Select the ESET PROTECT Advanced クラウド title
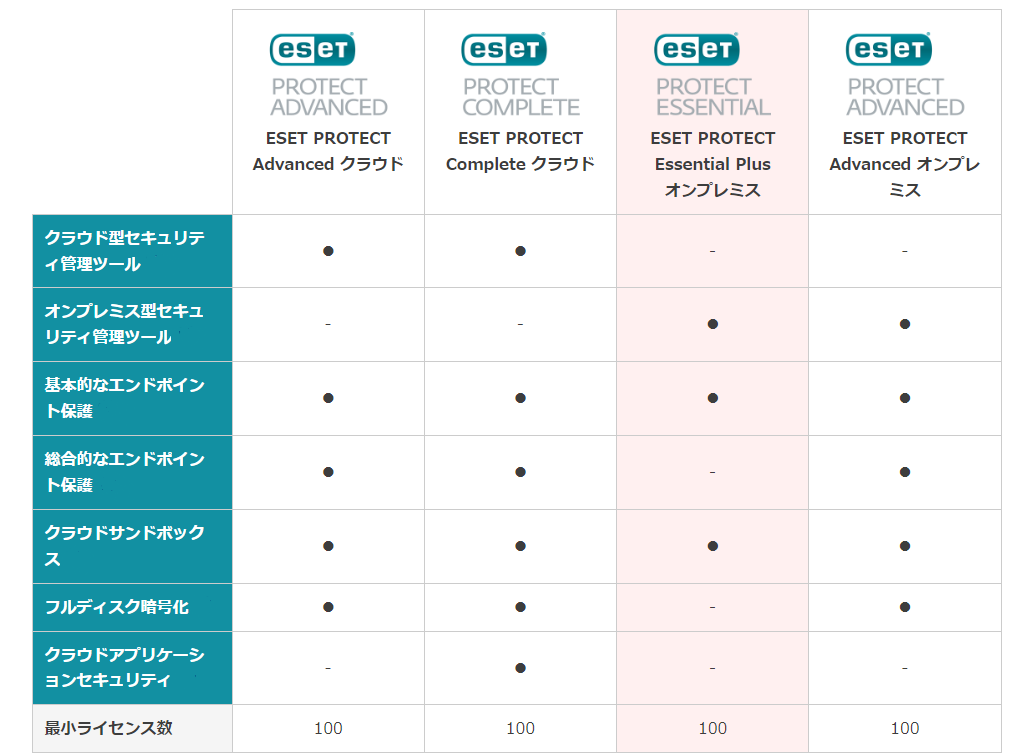The width and height of the screenshot is (1028, 753). pos(328,151)
